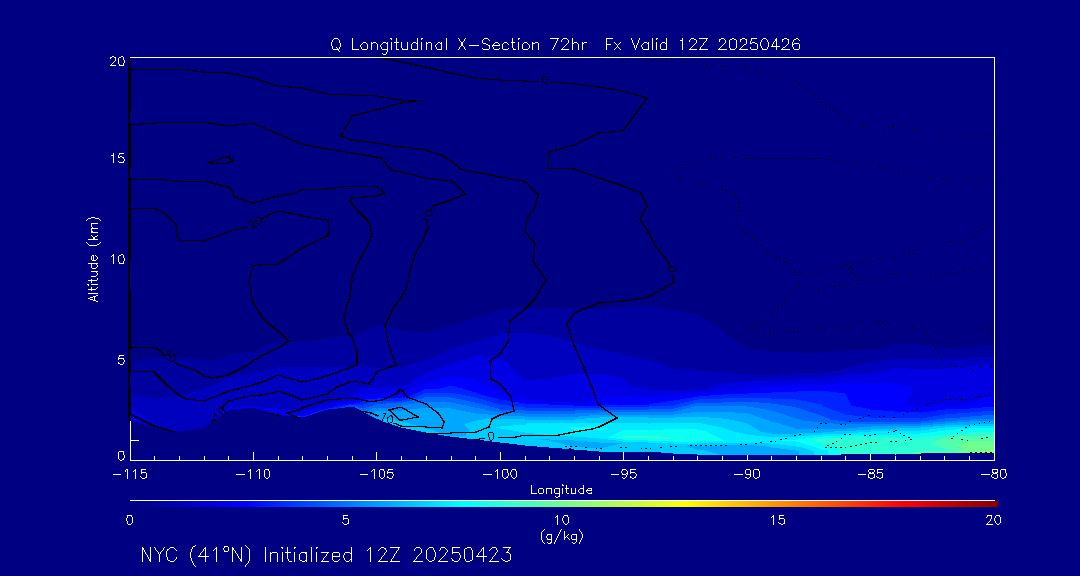Click the 'Longitude' x-axis label
Image resolution: width=1080 pixels, height=576 pixels.
tap(561, 490)
